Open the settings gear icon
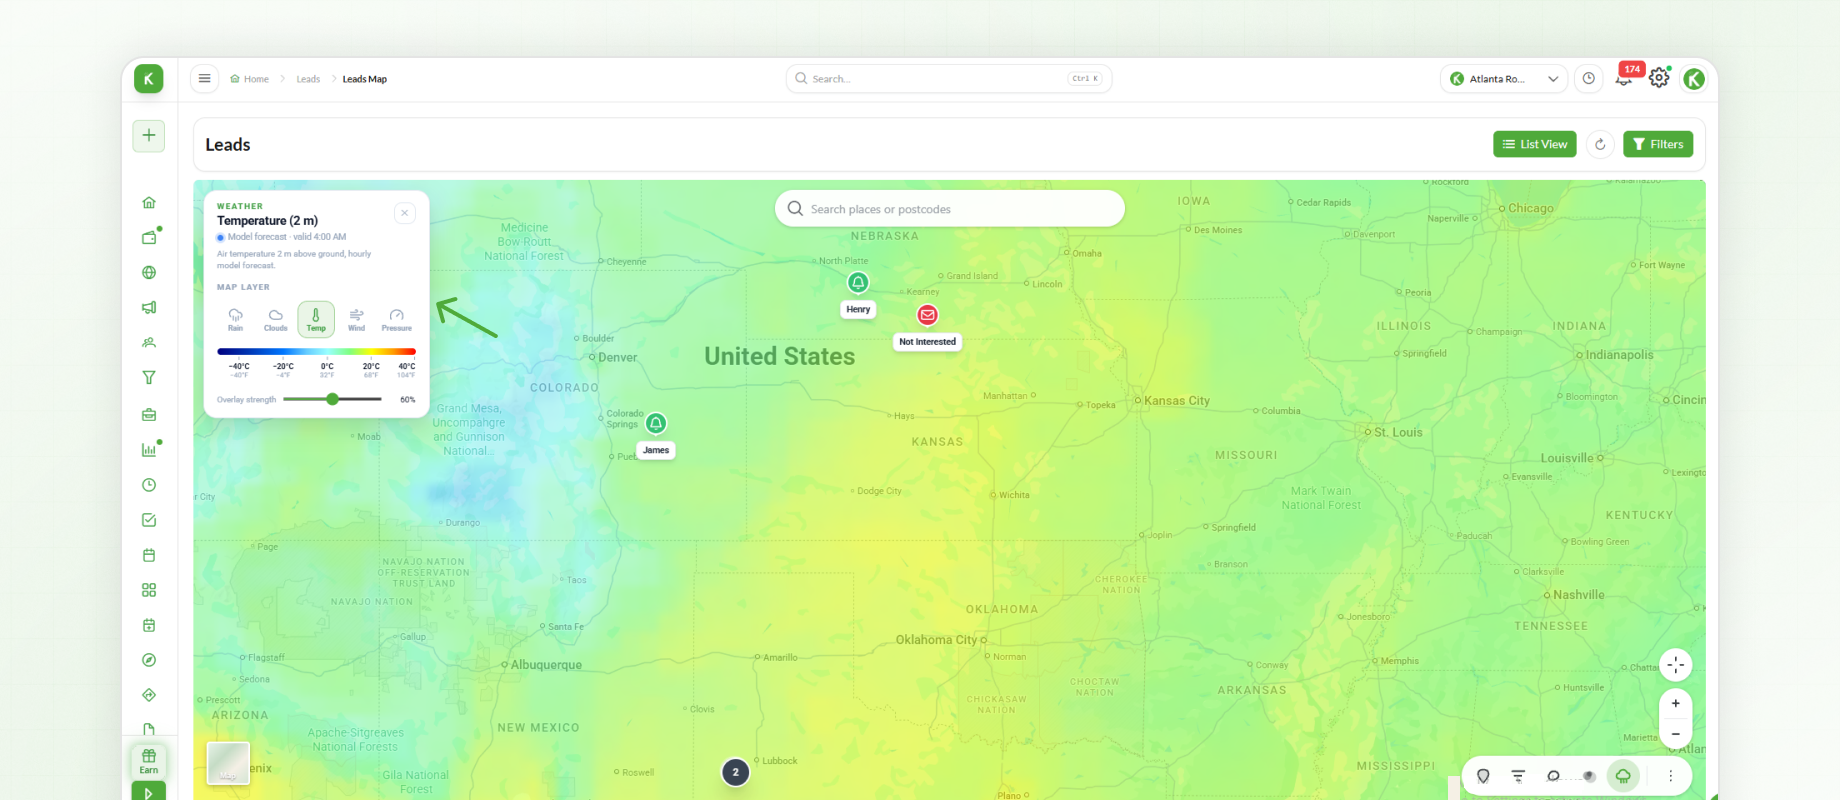Screen dimensions: 1840x800 coord(1659,78)
